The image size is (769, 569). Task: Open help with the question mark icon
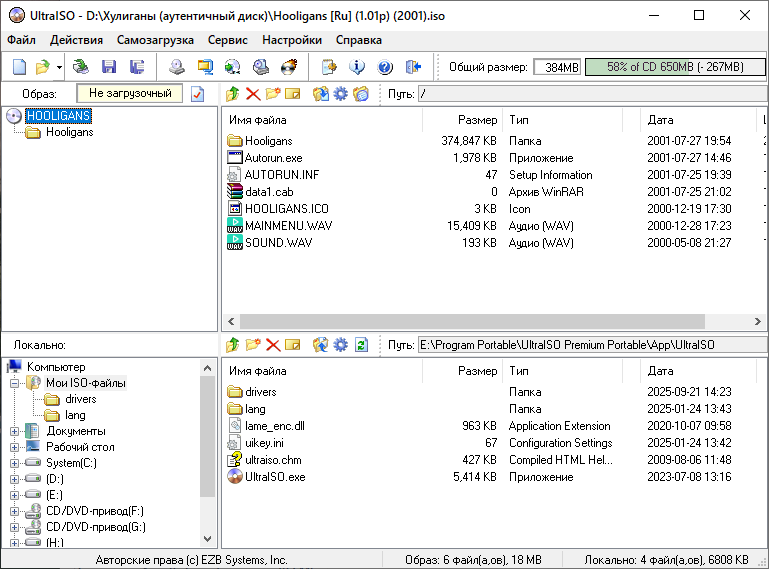pyautogui.click(x=385, y=67)
